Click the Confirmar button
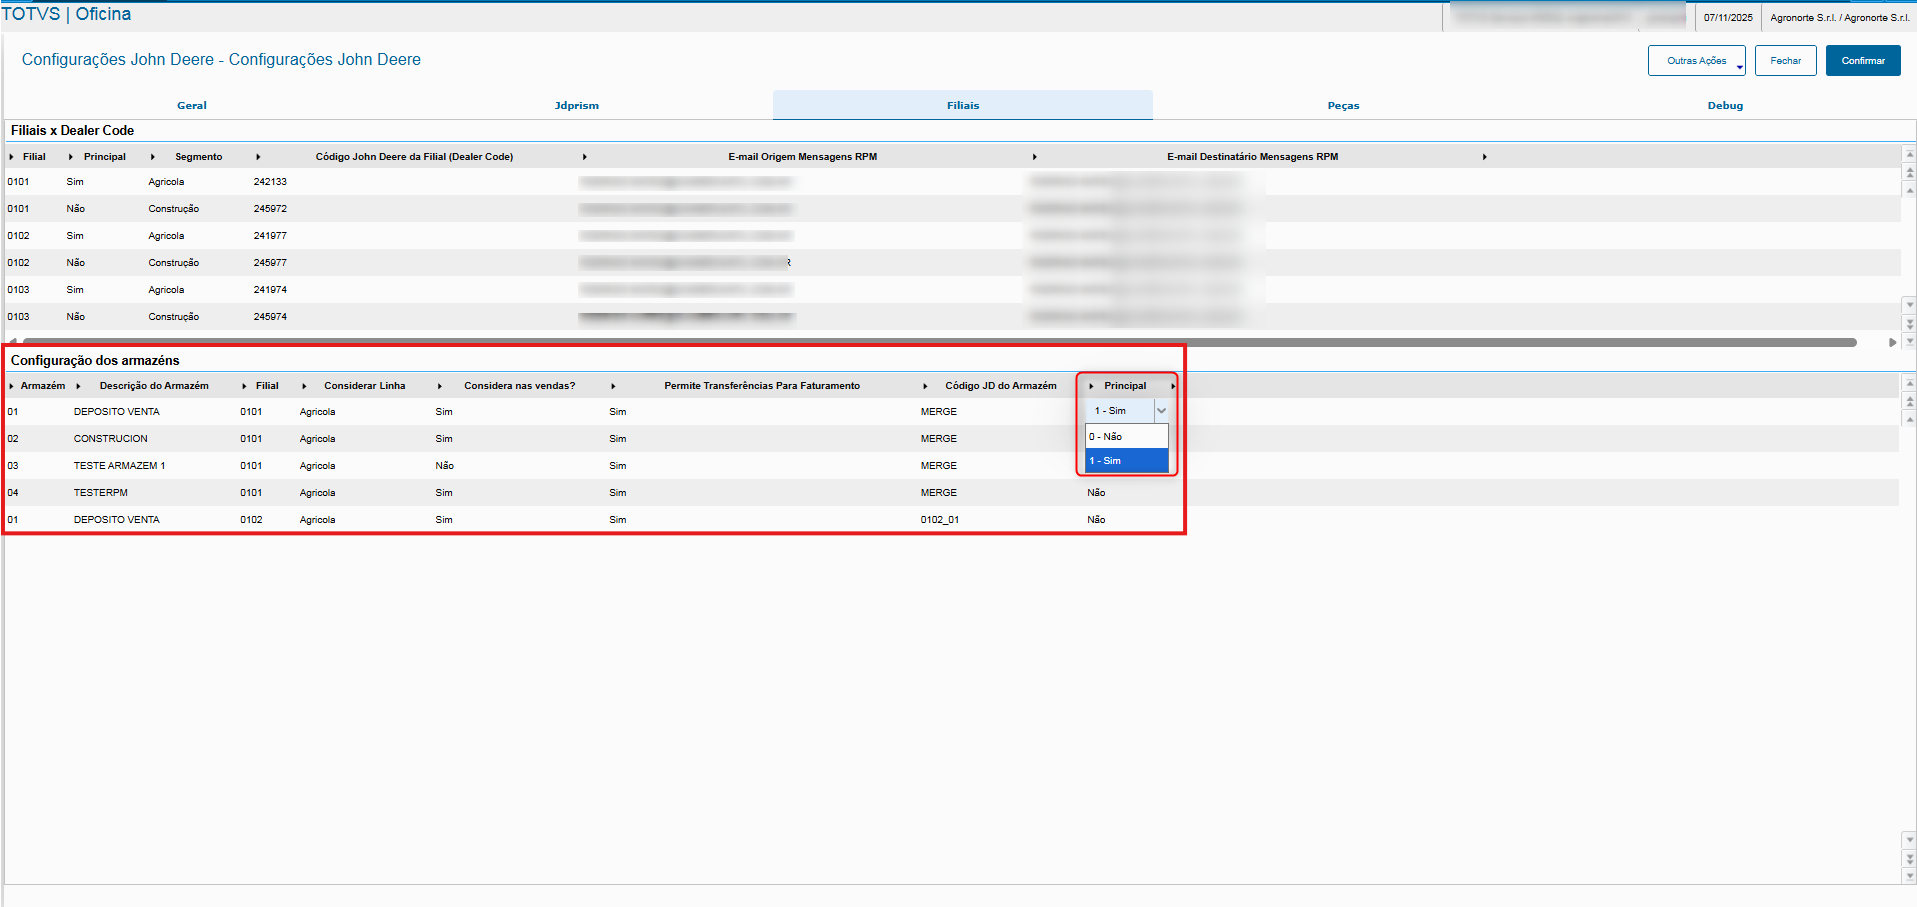 (1863, 60)
